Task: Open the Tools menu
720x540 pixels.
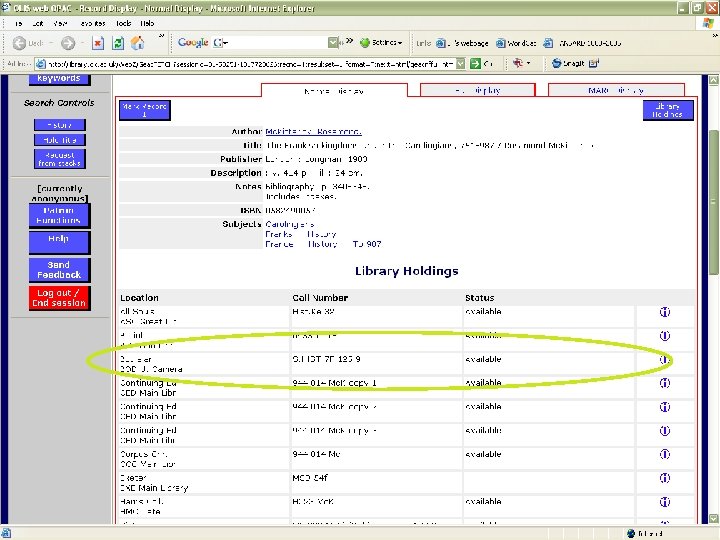Action: click(124, 23)
